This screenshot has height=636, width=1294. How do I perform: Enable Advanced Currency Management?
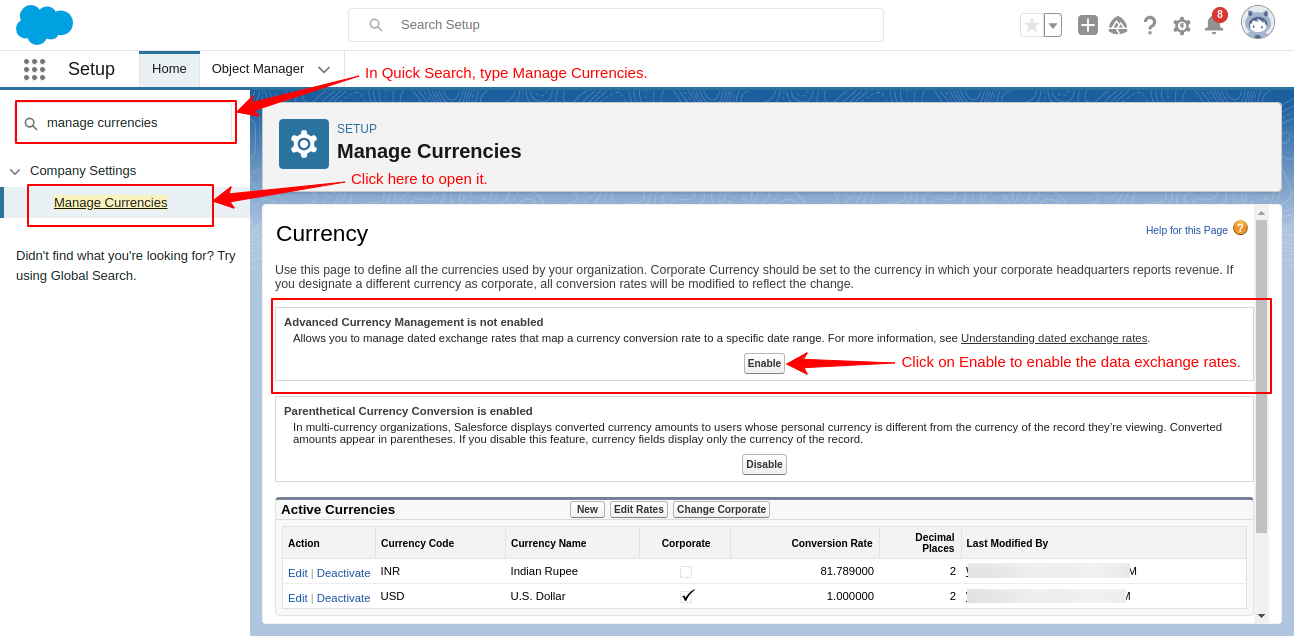[764, 363]
